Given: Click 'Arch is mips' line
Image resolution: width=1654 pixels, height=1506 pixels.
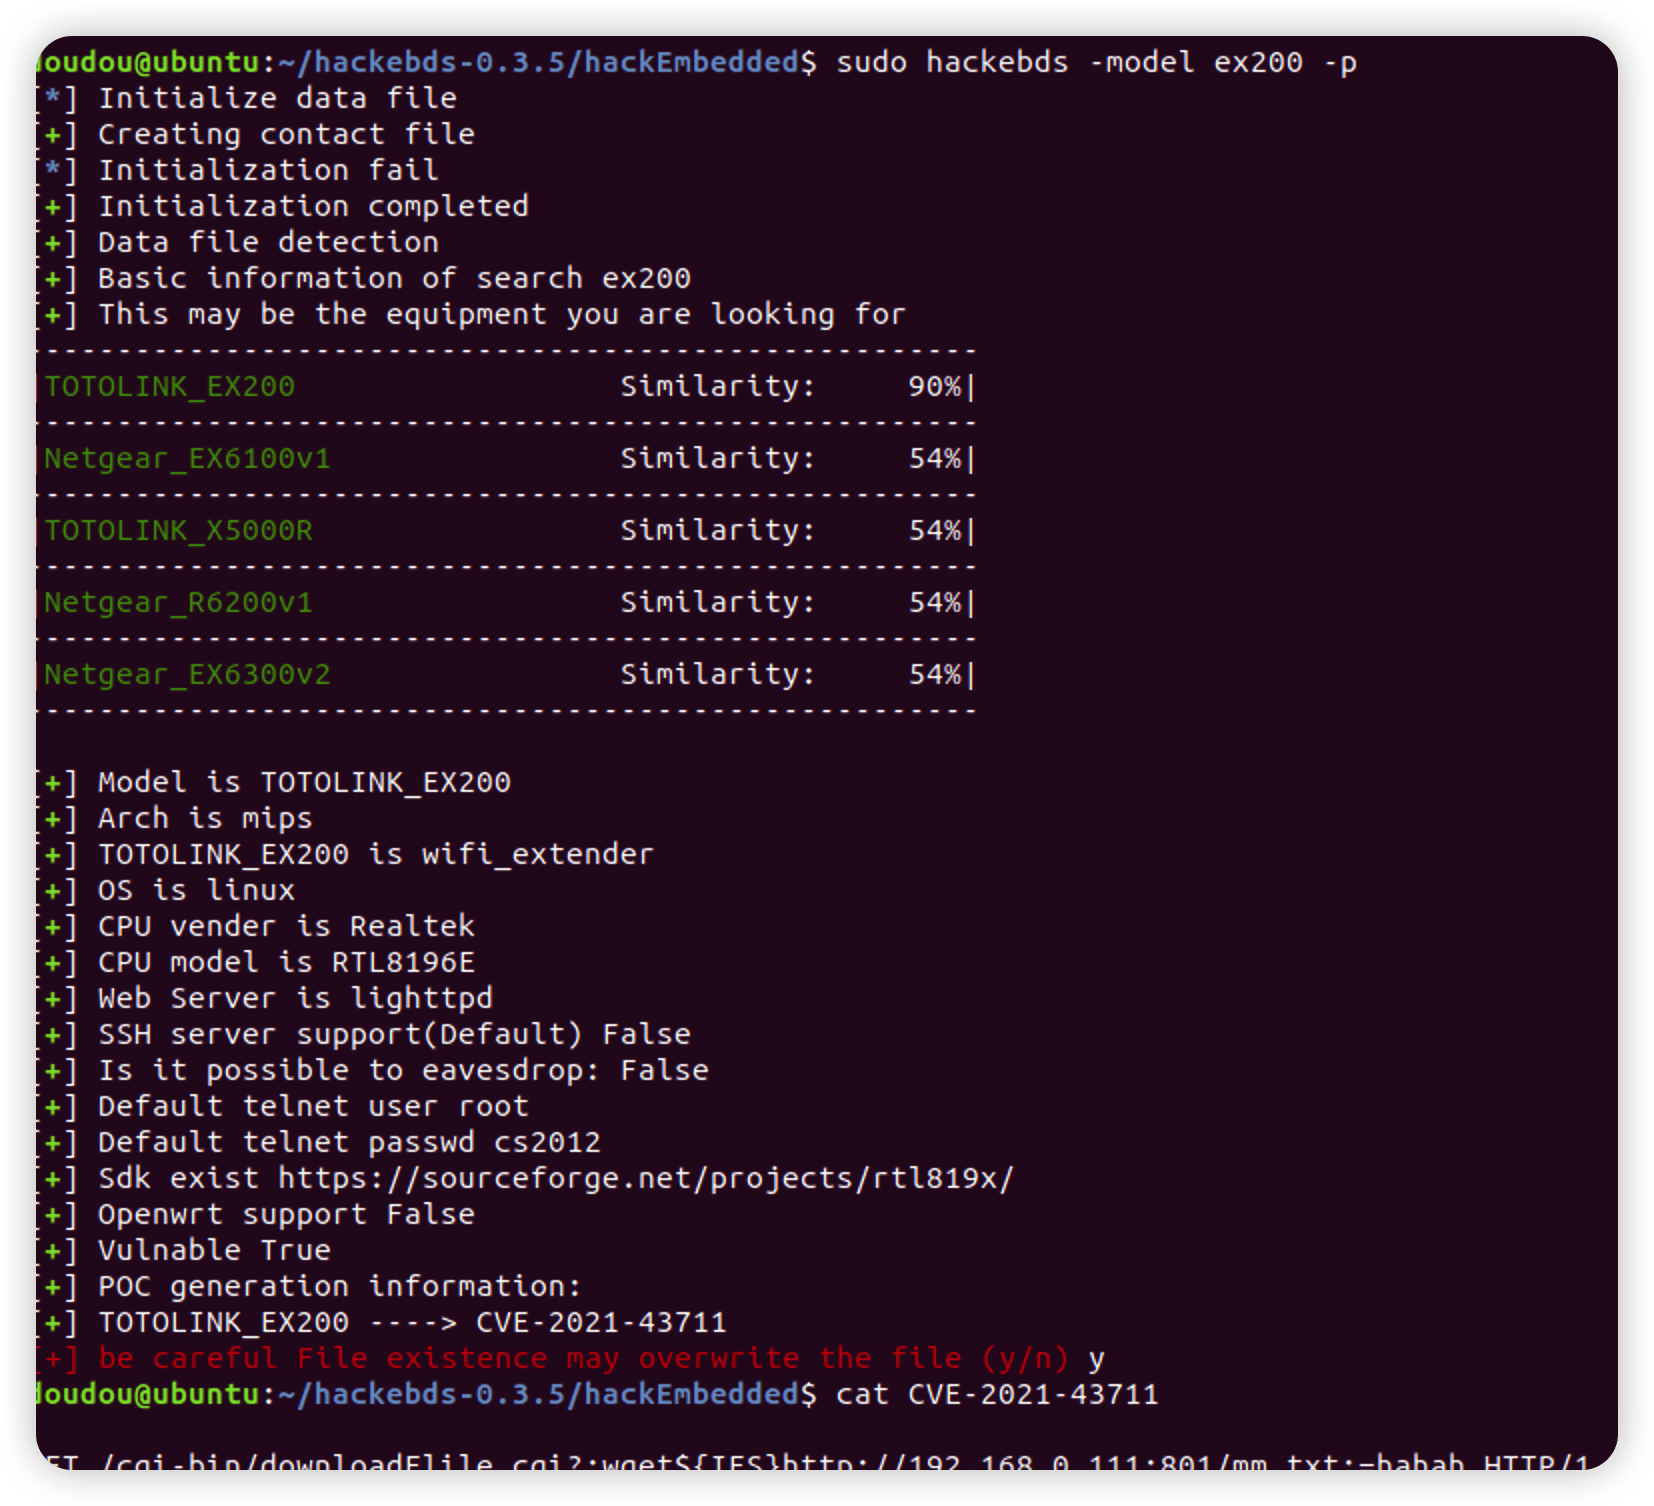Looking at the screenshot, I should point(205,818).
